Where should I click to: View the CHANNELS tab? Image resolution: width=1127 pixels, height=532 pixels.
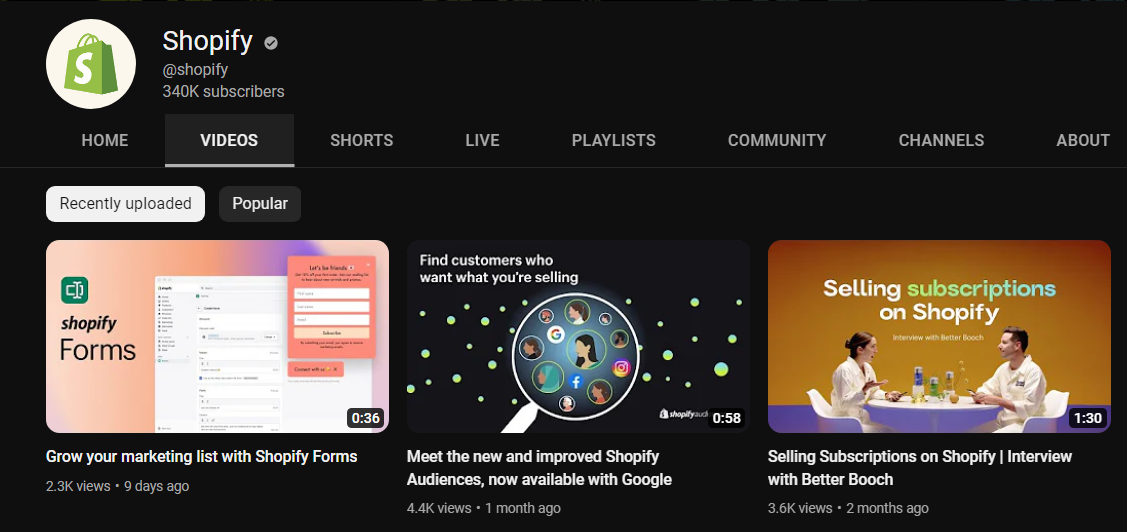click(x=942, y=140)
